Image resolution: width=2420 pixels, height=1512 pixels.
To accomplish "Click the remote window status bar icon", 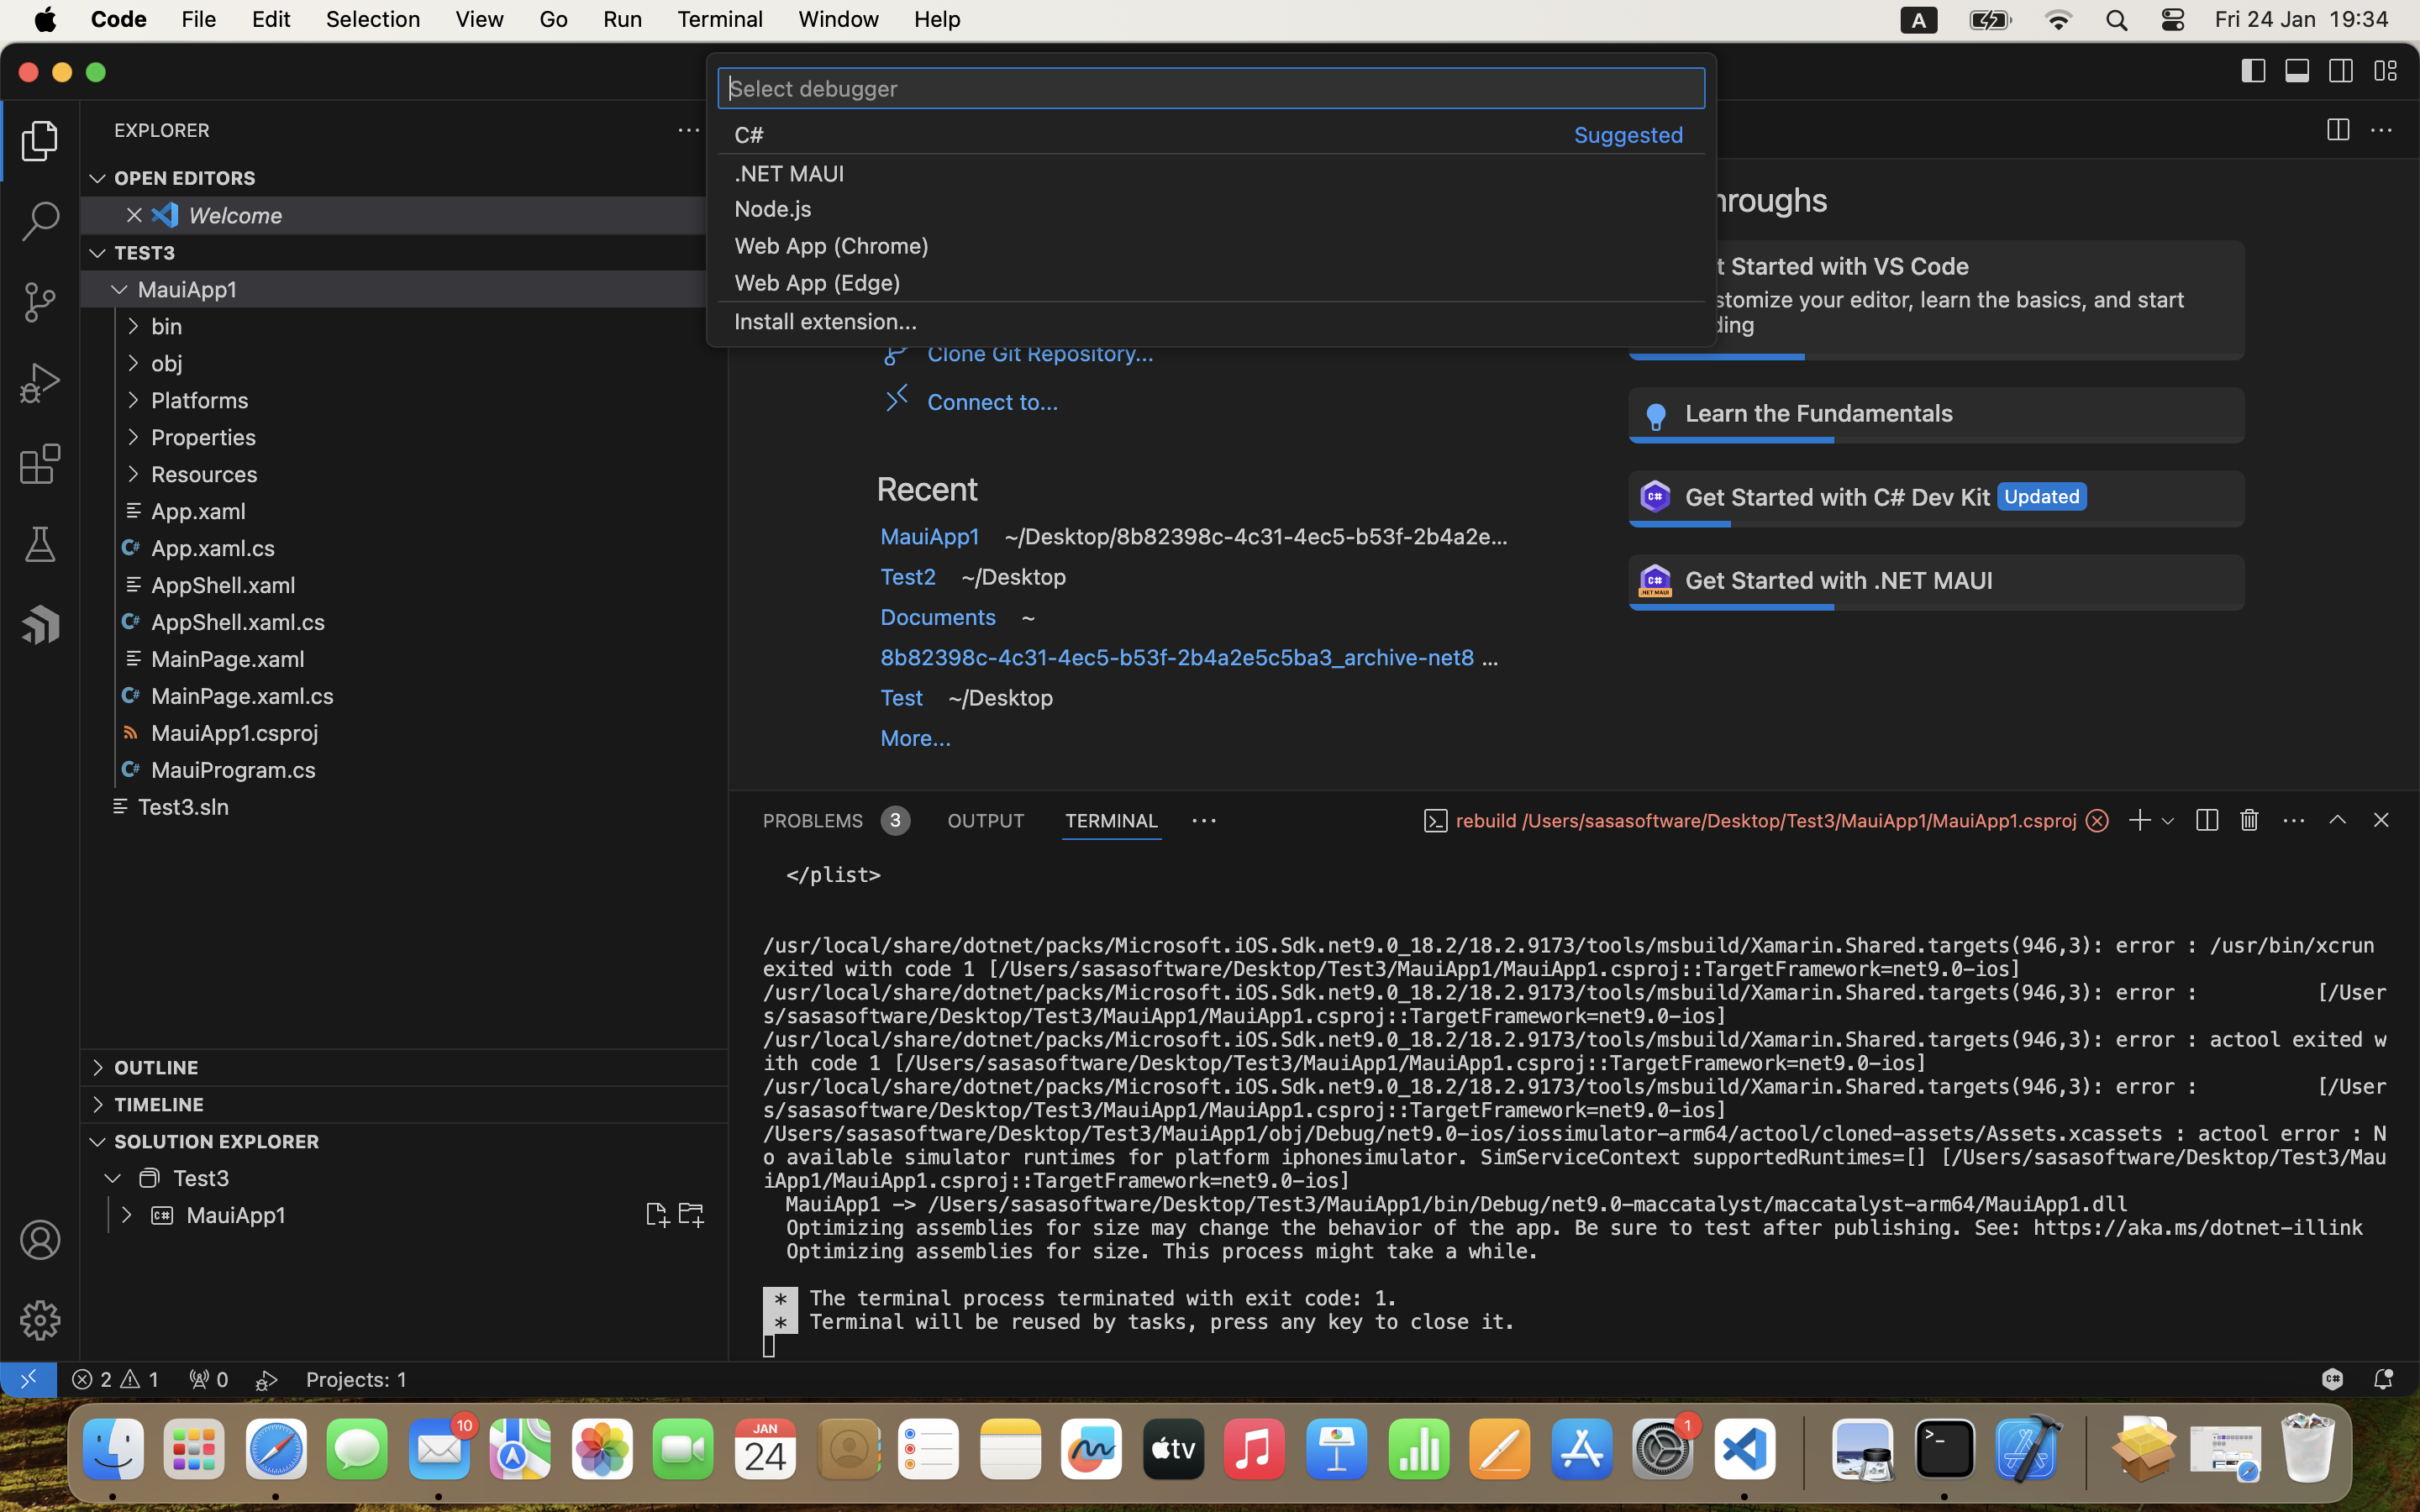I will [28, 1379].
